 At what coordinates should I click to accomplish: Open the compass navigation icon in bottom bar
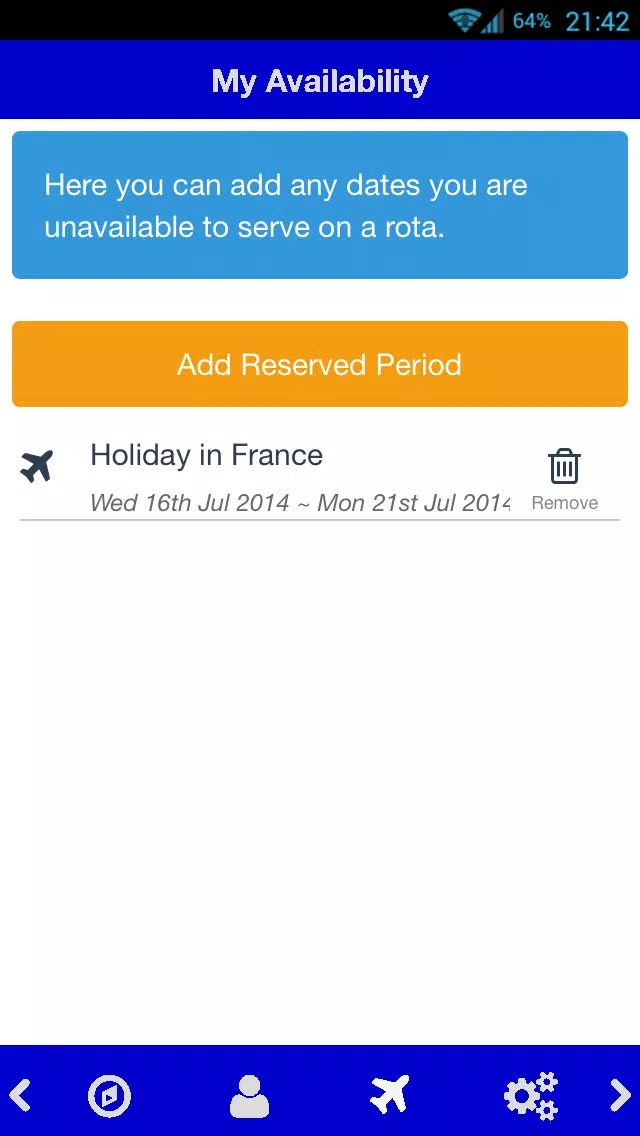click(x=109, y=1095)
